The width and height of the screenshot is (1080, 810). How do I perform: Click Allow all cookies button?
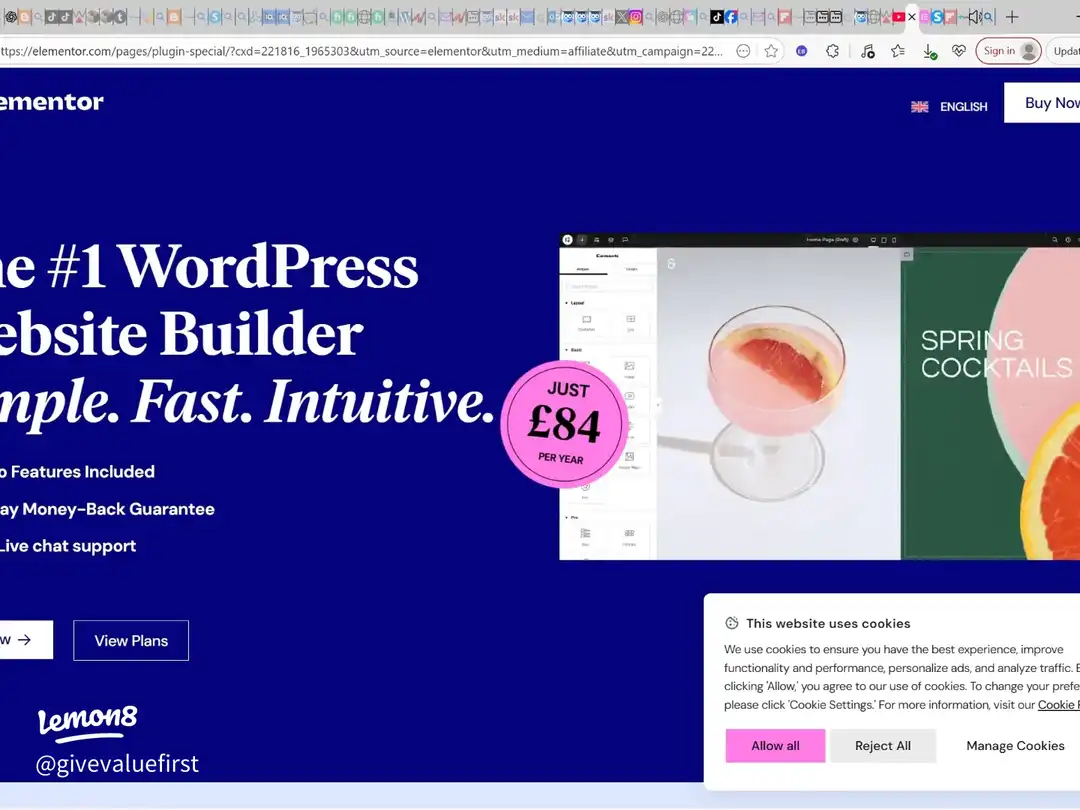click(775, 746)
